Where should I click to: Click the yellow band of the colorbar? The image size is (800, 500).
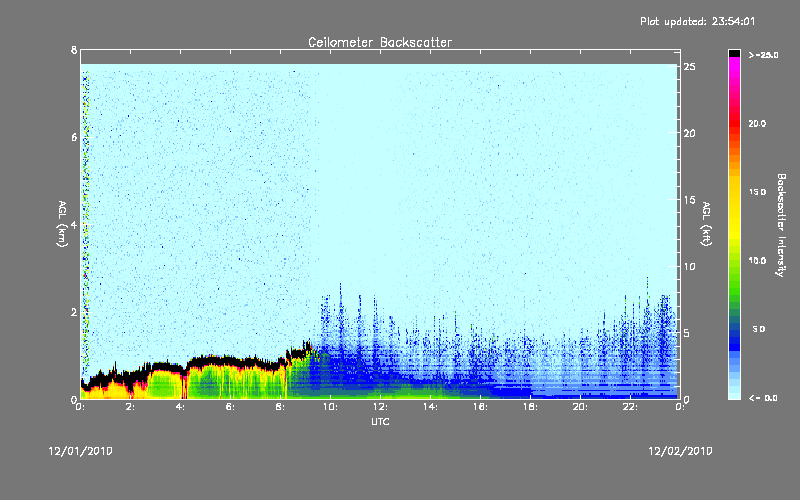click(734, 209)
